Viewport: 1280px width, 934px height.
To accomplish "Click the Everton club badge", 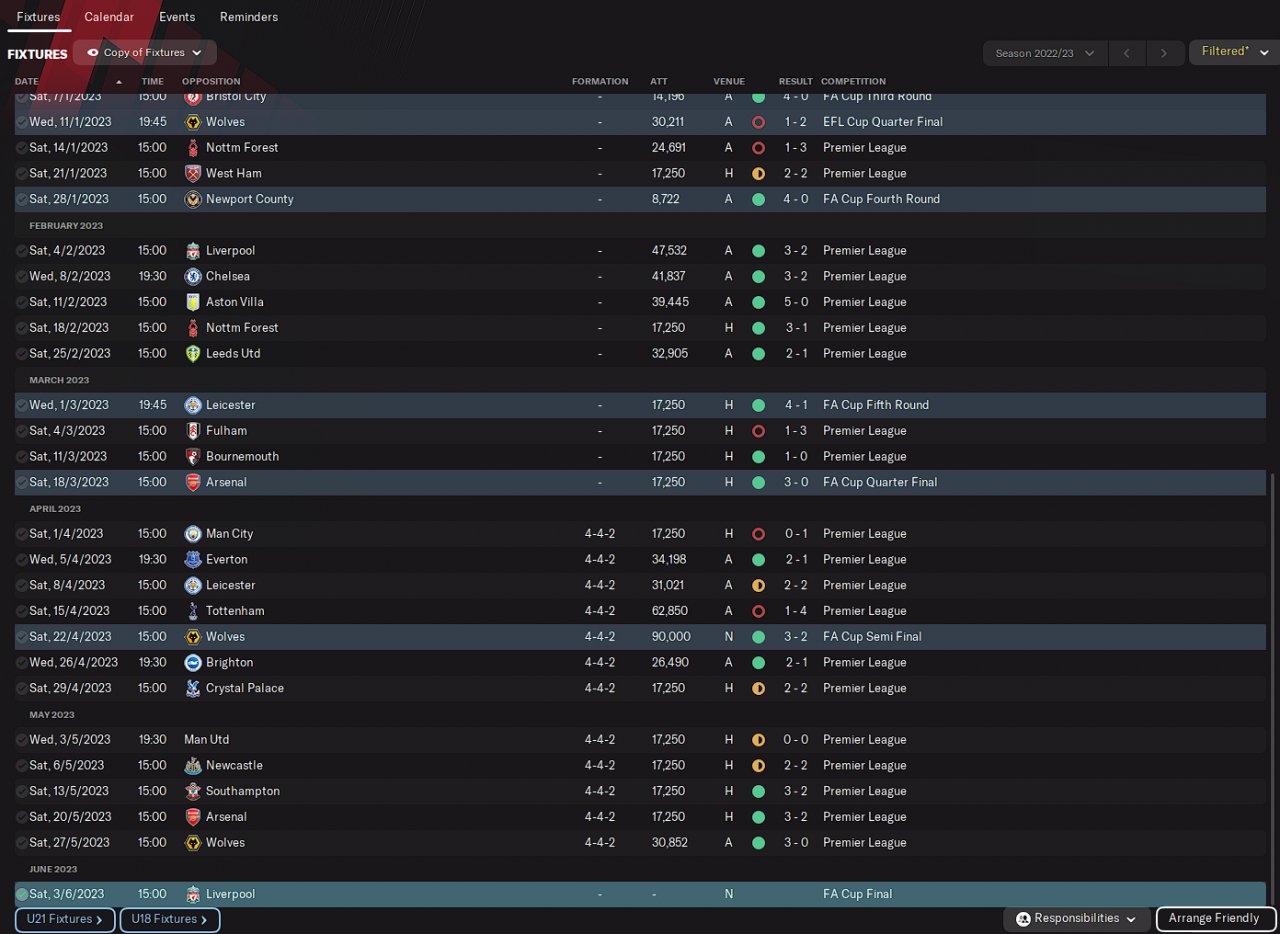I will tap(193, 559).
